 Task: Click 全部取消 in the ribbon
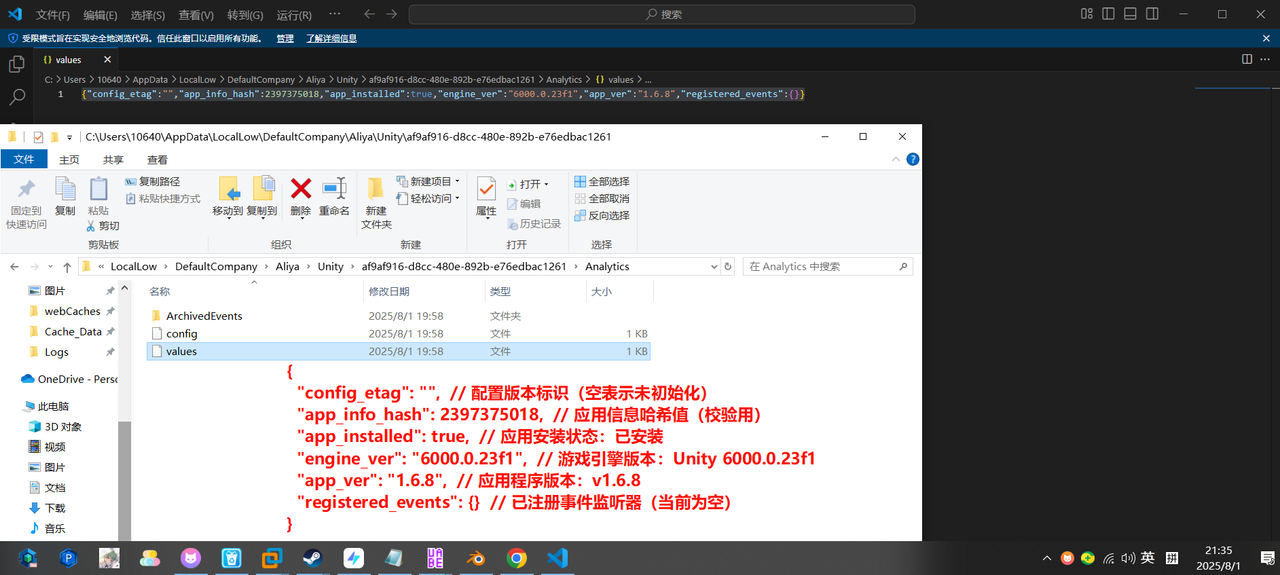[x=601, y=198]
